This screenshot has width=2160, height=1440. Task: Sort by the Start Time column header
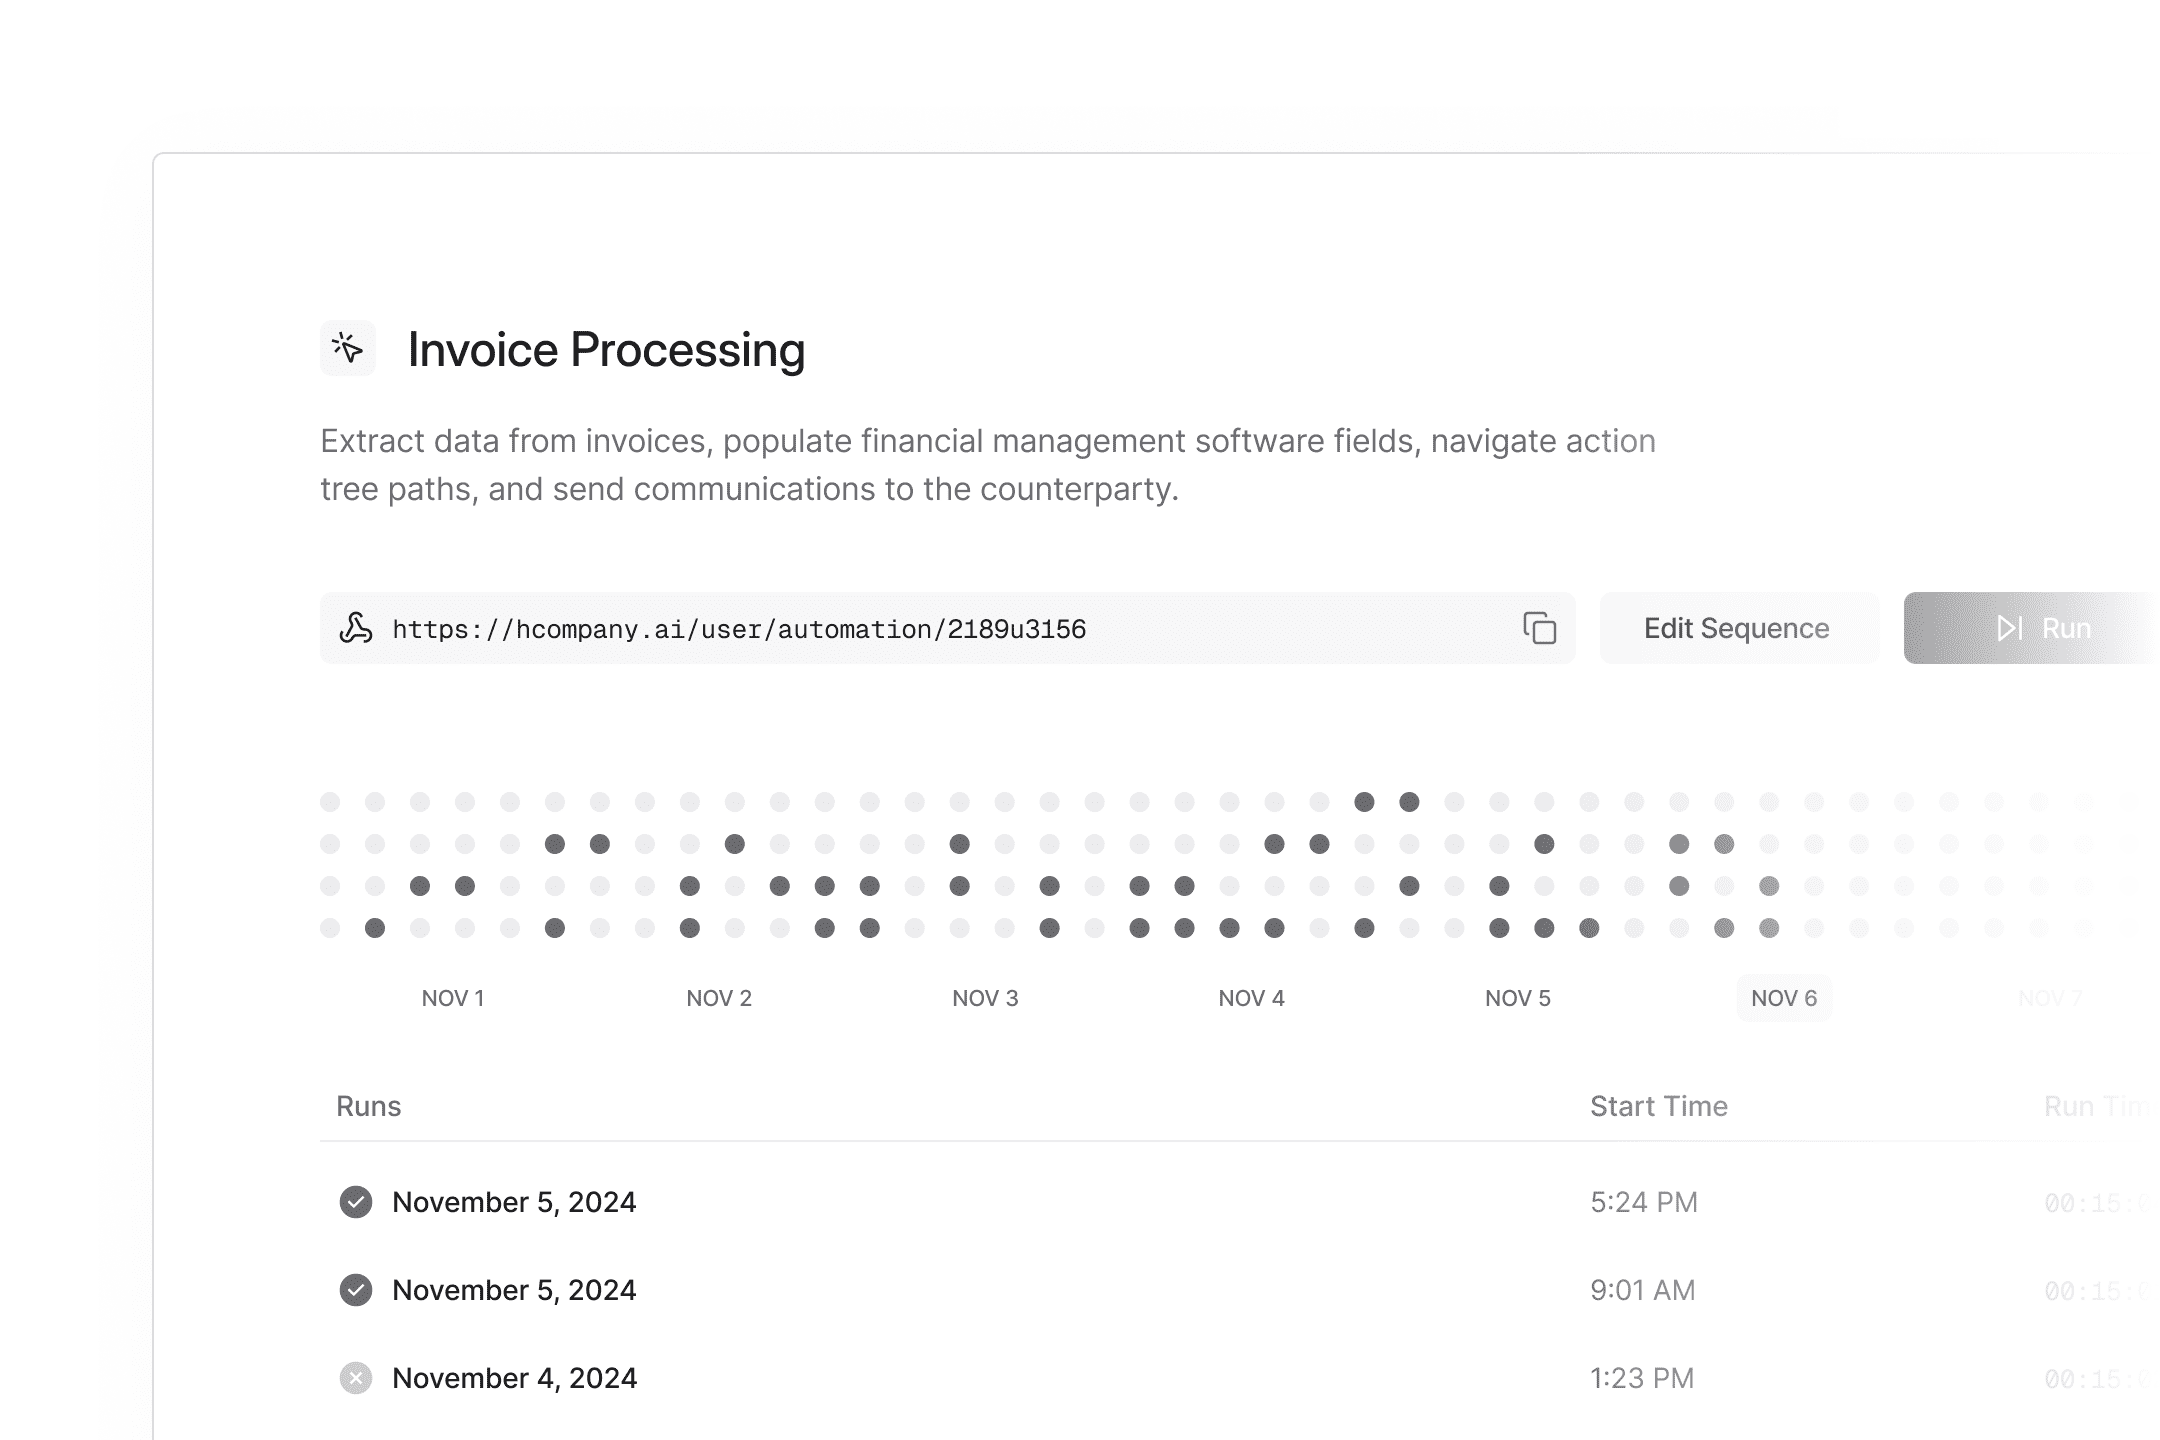[x=1659, y=1106]
